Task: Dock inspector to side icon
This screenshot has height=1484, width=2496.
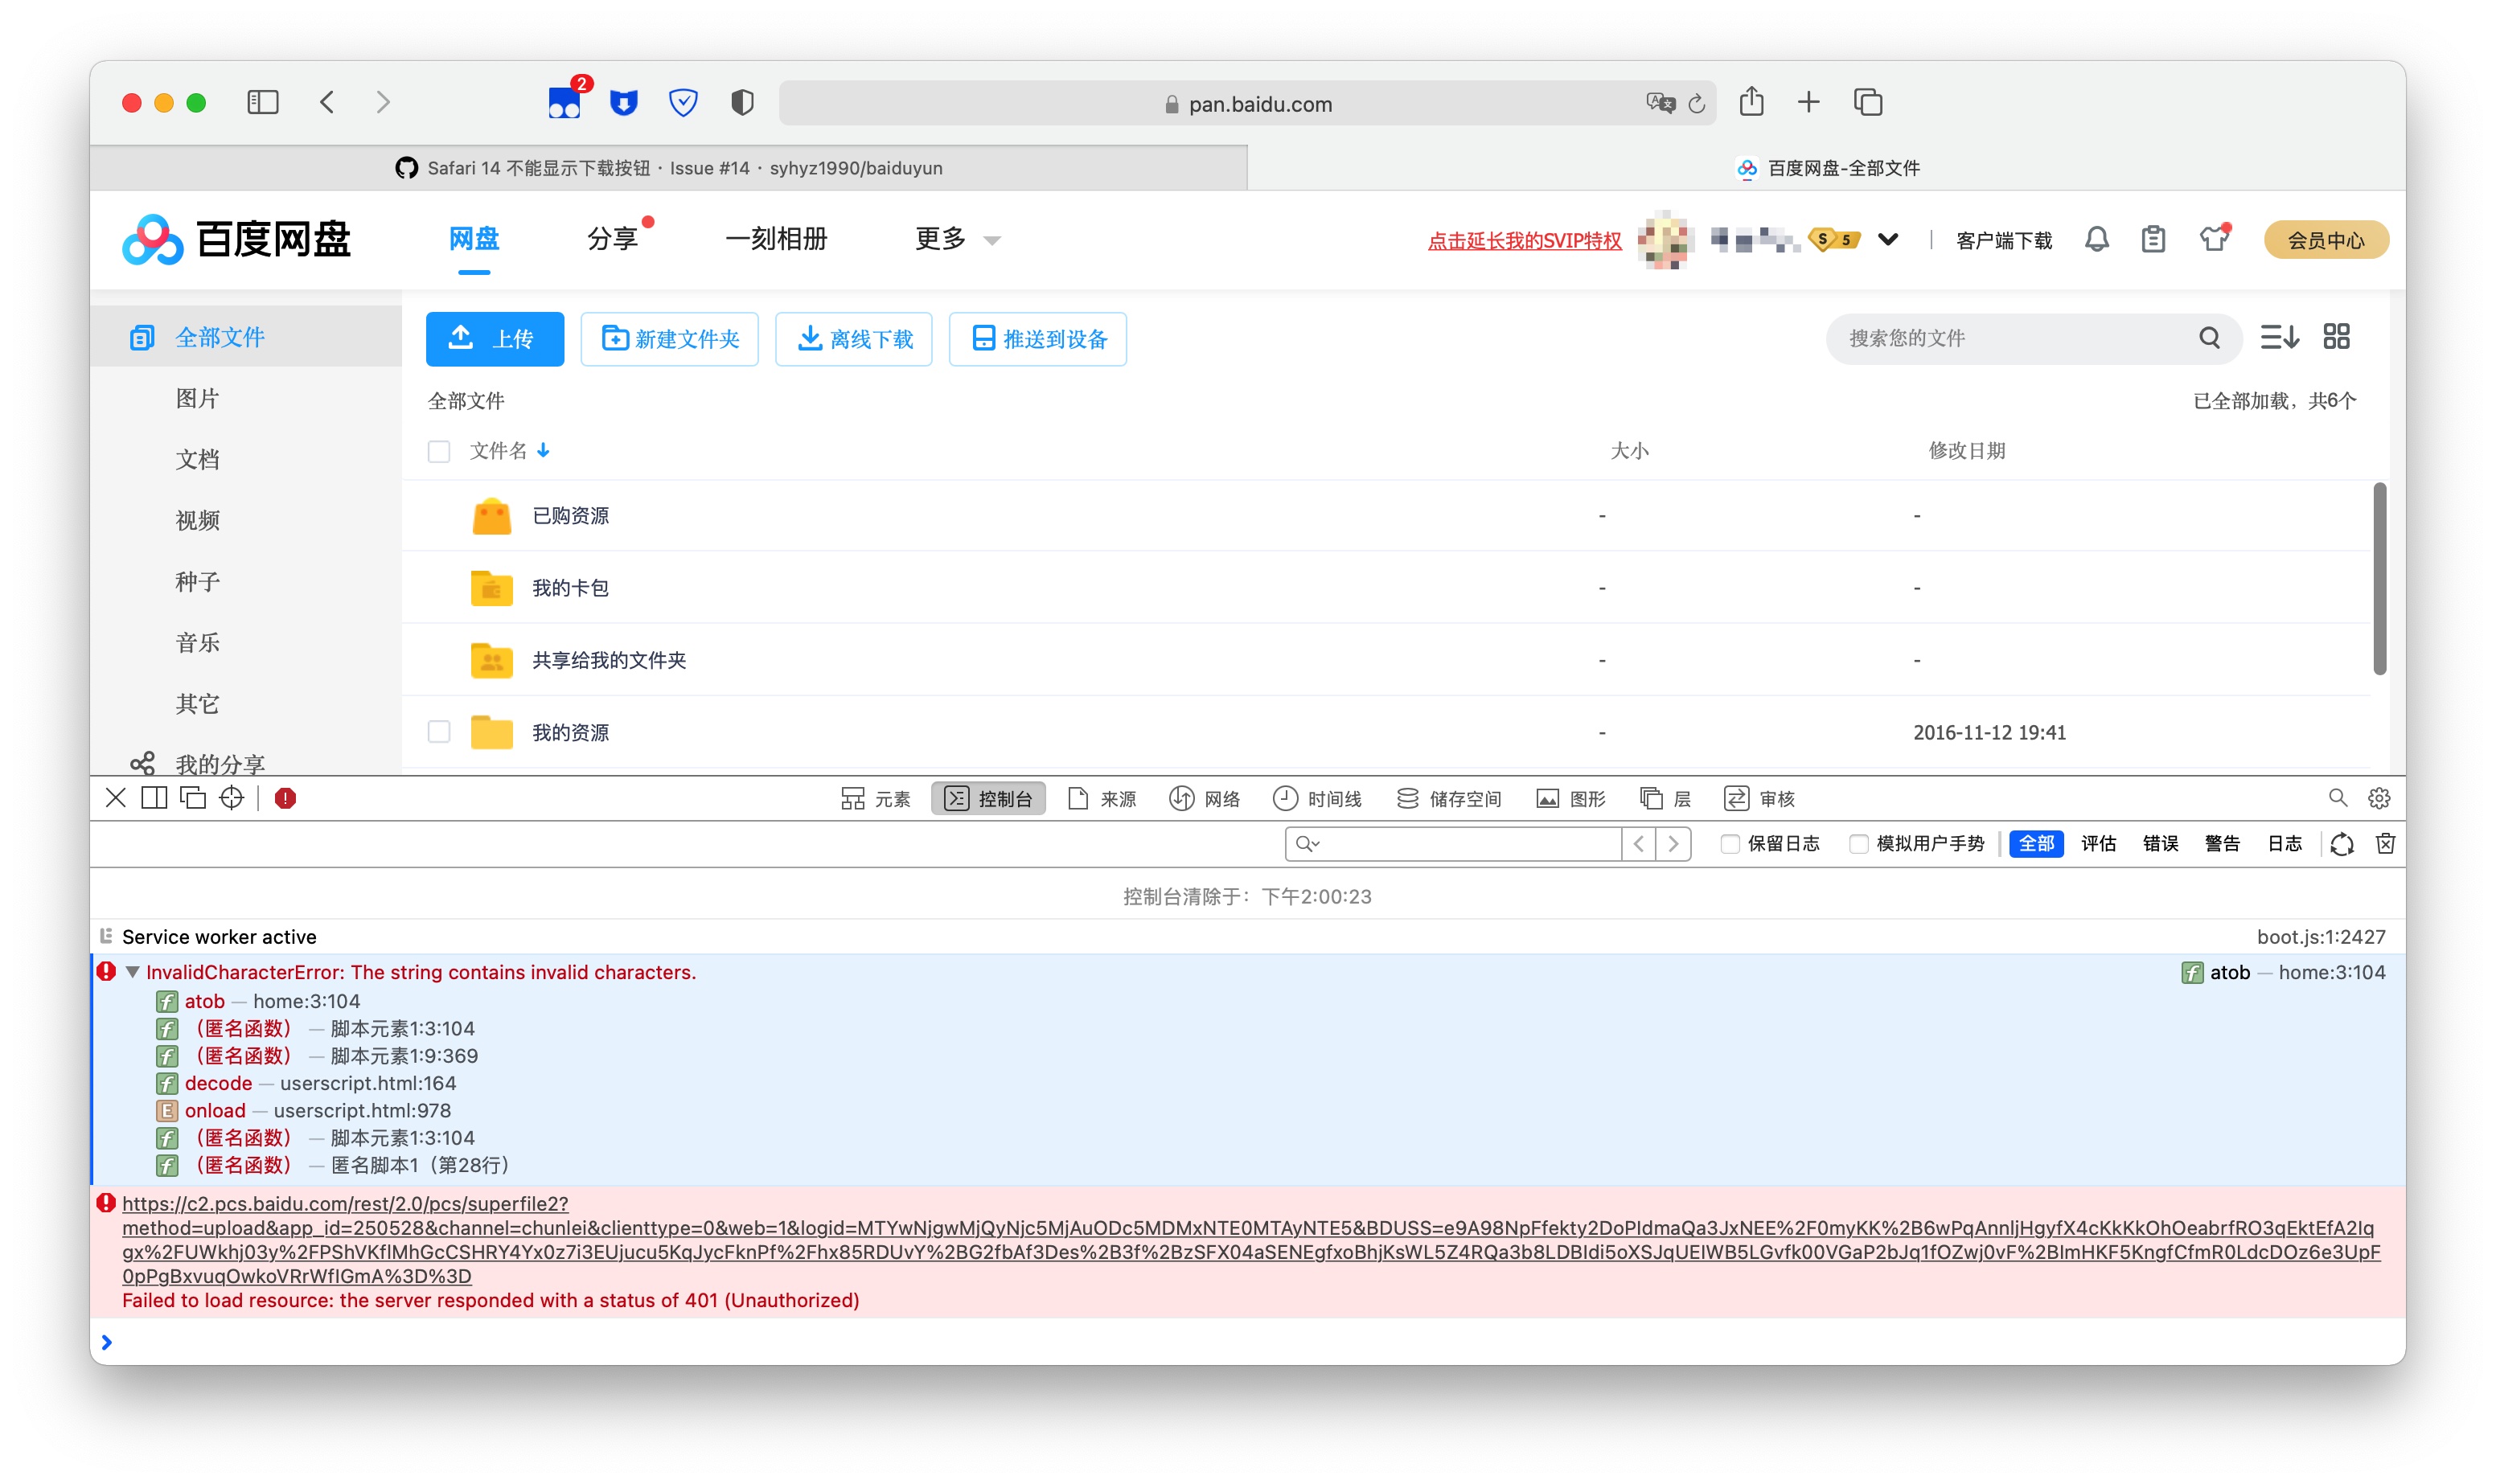Action: click(154, 798)
